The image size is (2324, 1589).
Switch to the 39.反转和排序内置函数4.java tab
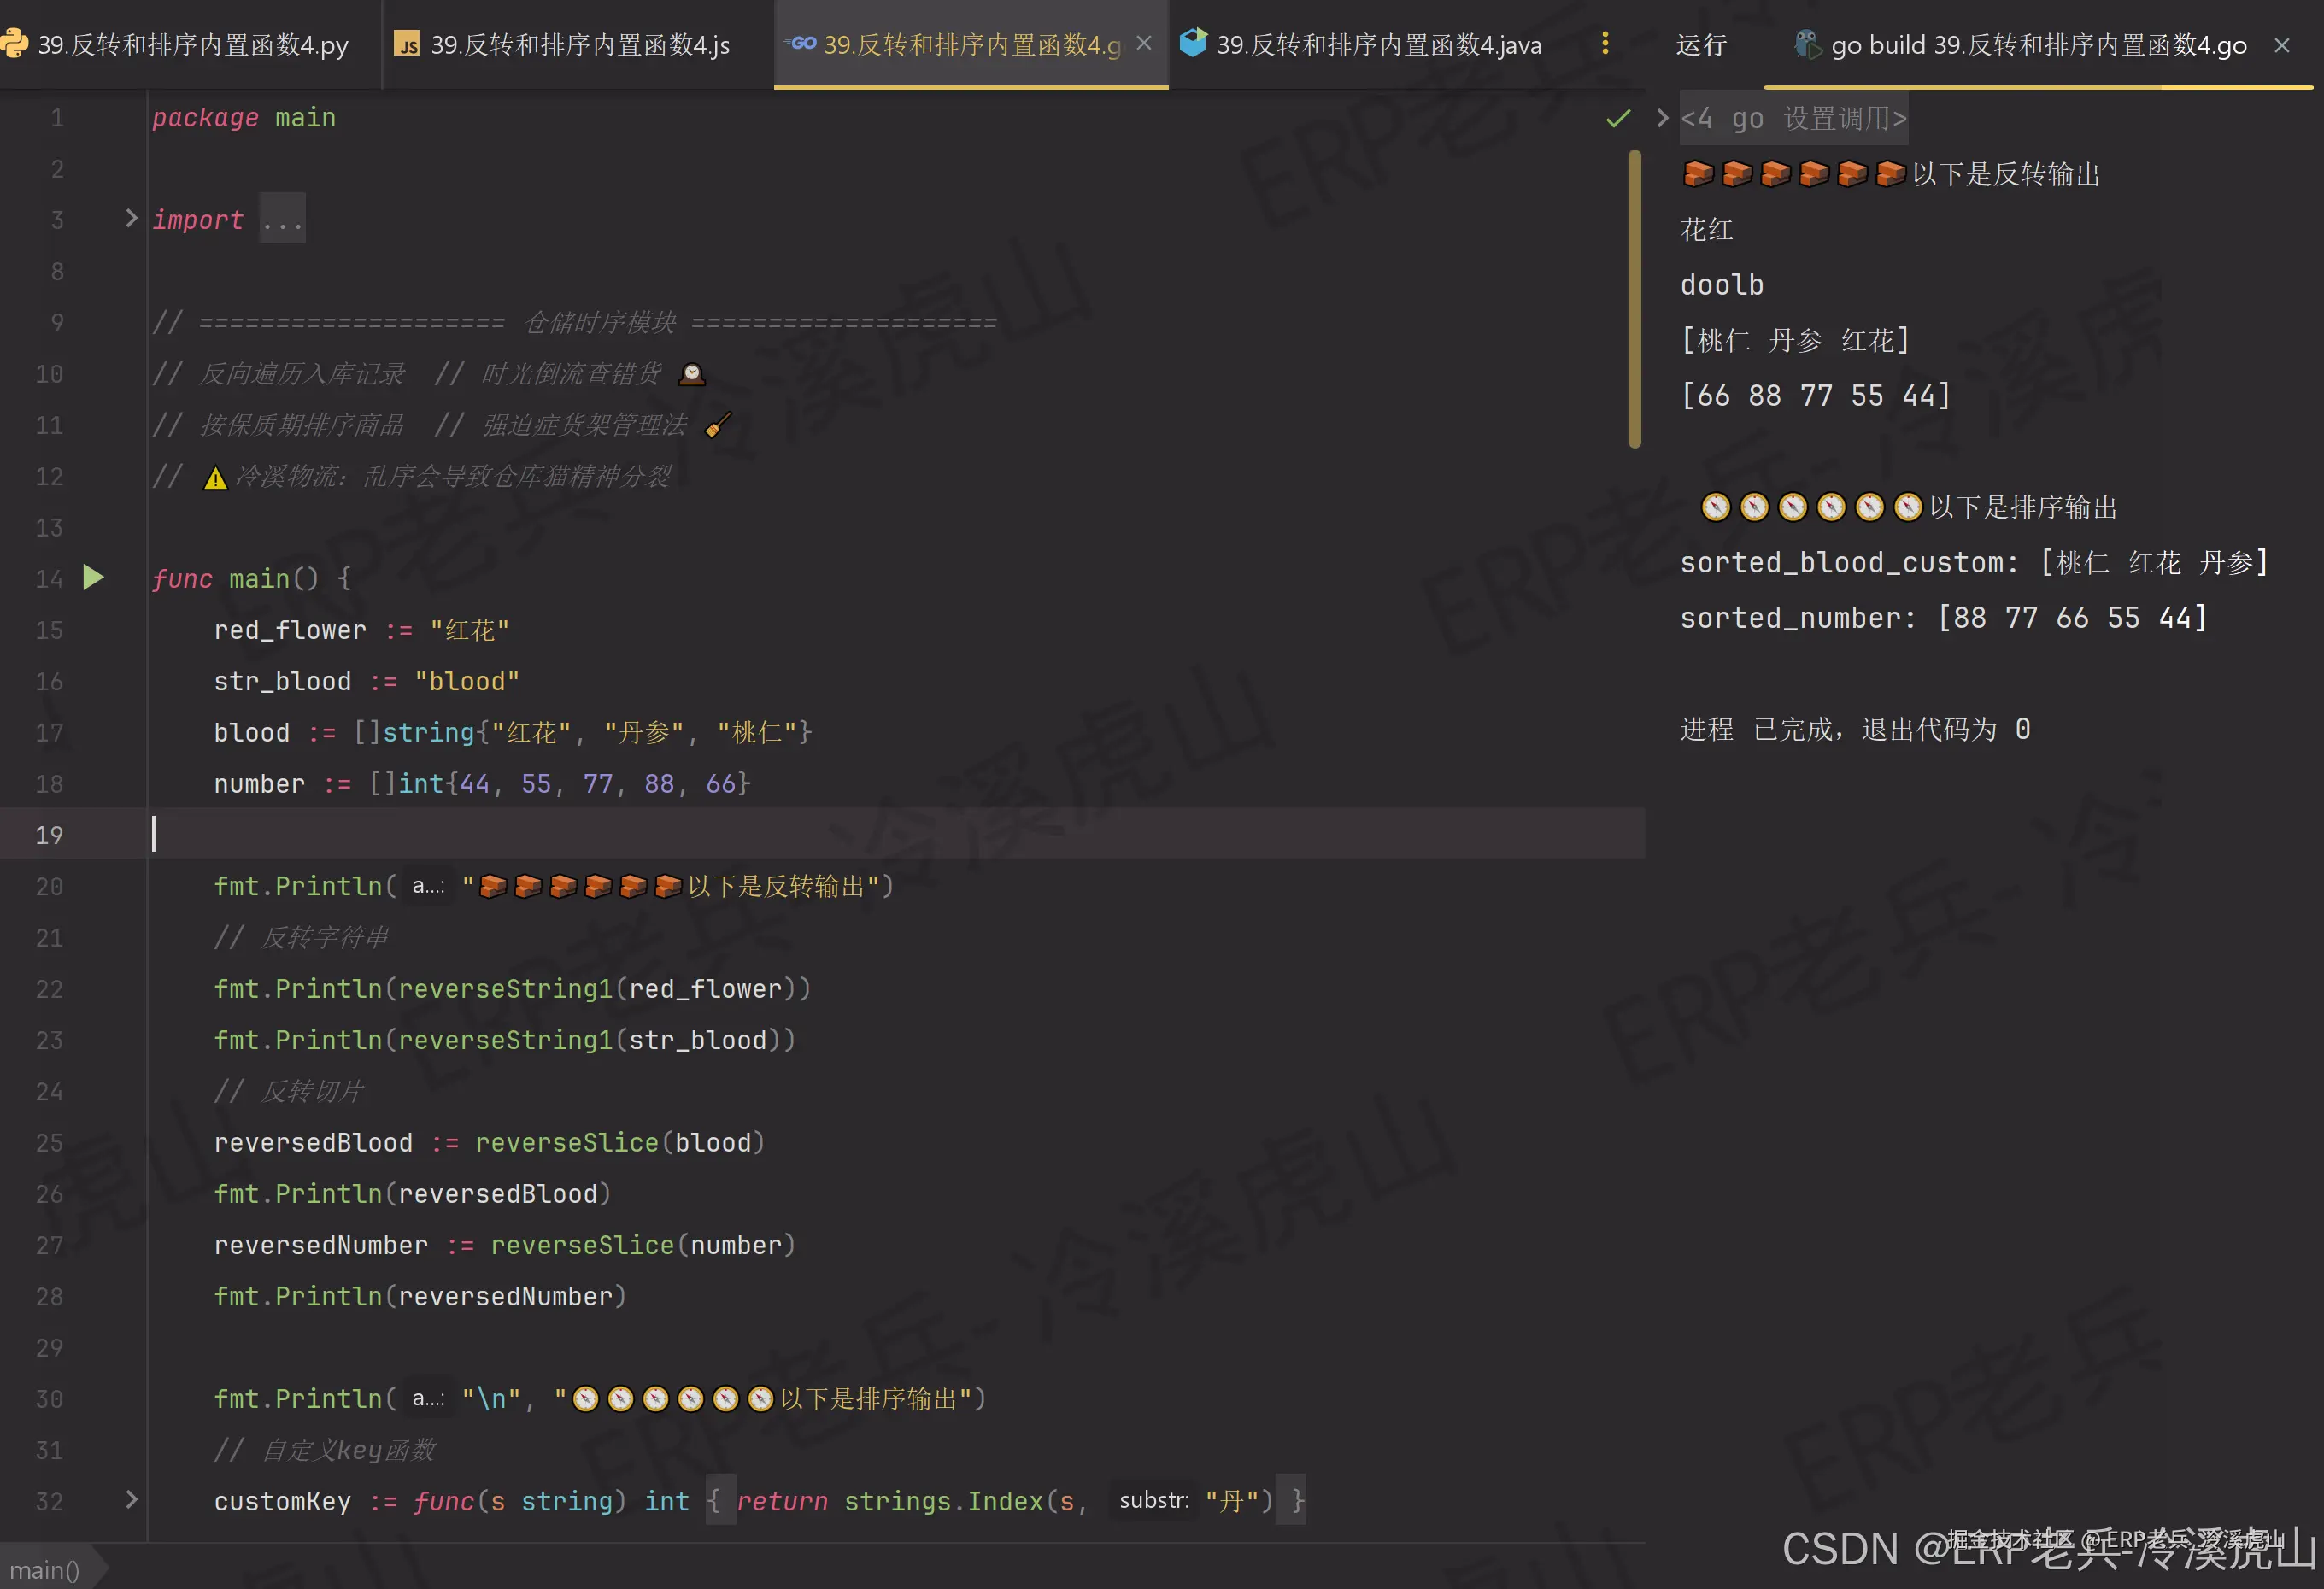point(1378,45)
